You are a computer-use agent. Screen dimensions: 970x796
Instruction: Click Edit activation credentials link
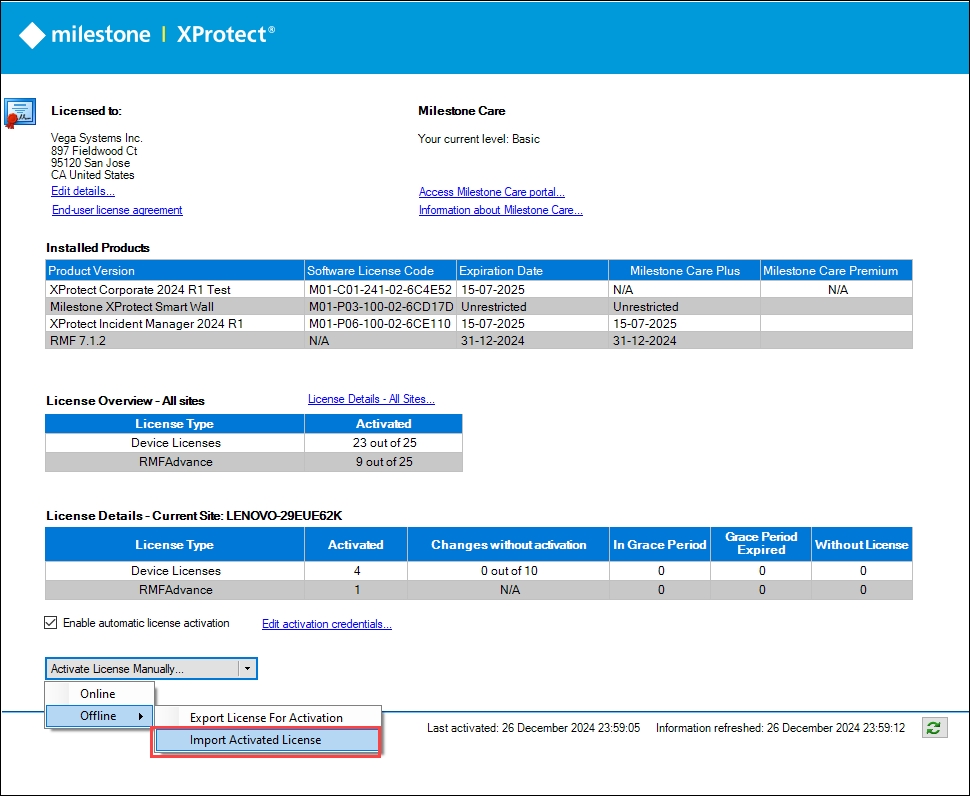click(x=326, y=624)
